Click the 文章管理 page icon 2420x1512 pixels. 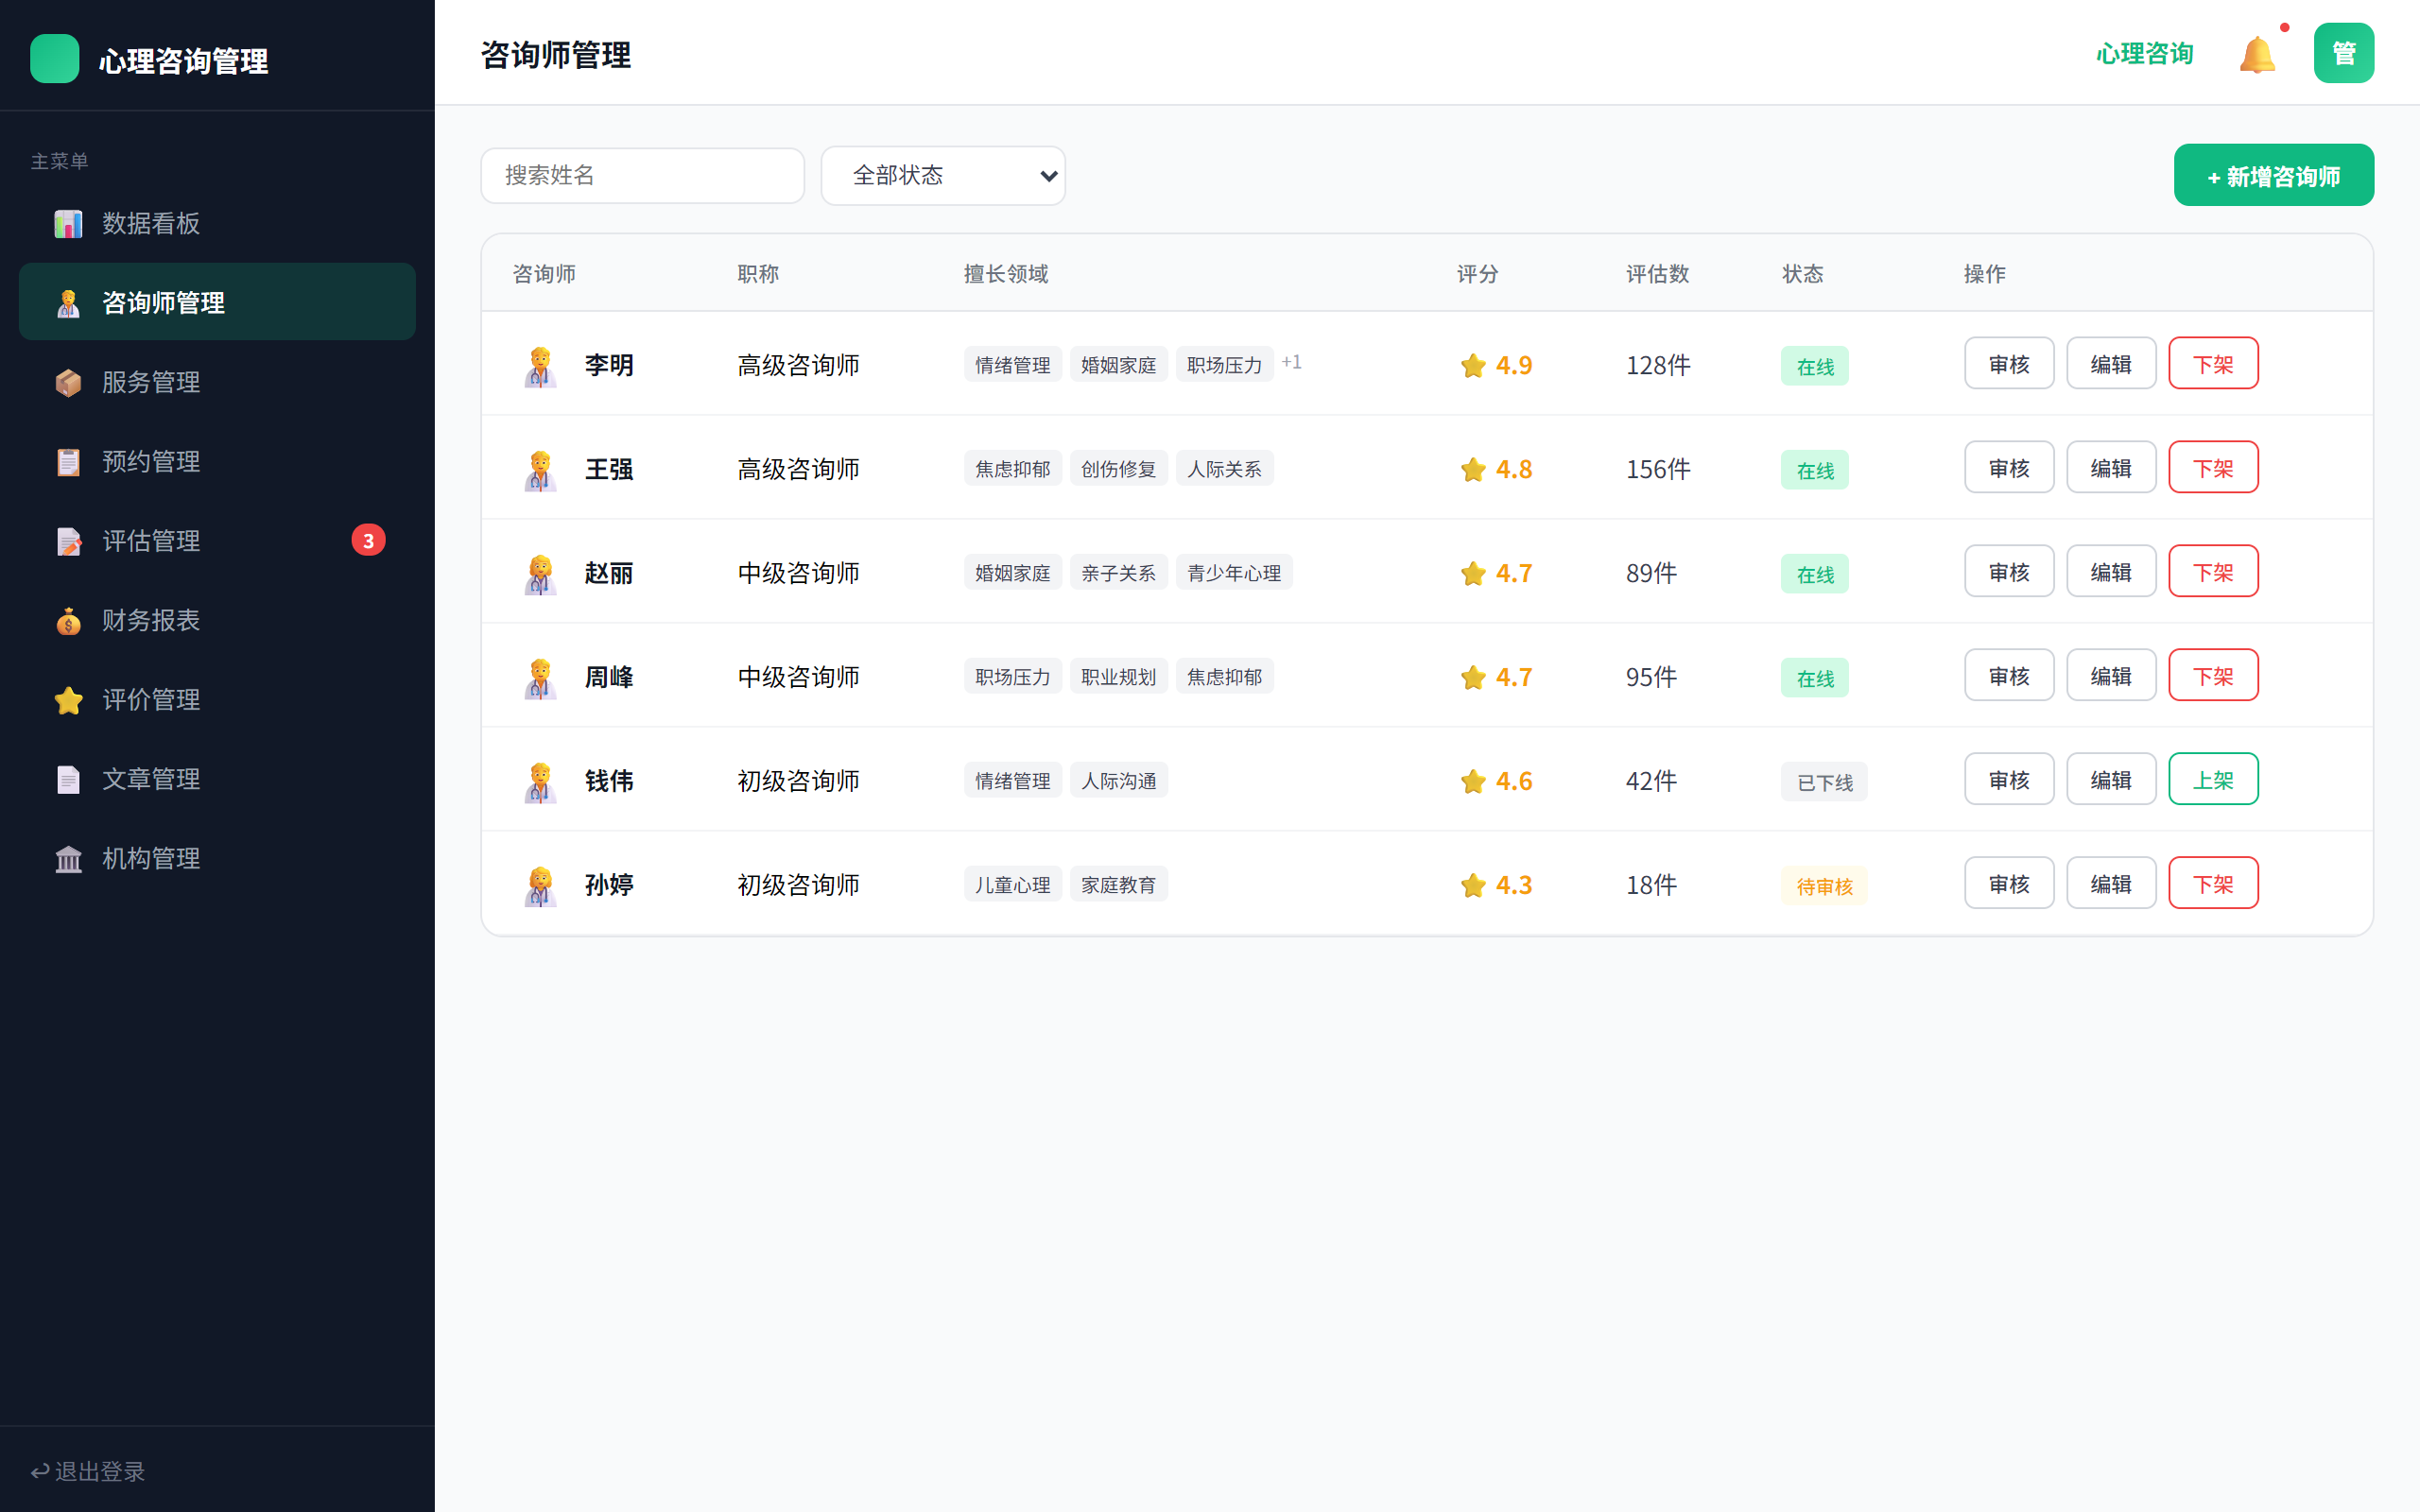(x=68, y=779)
